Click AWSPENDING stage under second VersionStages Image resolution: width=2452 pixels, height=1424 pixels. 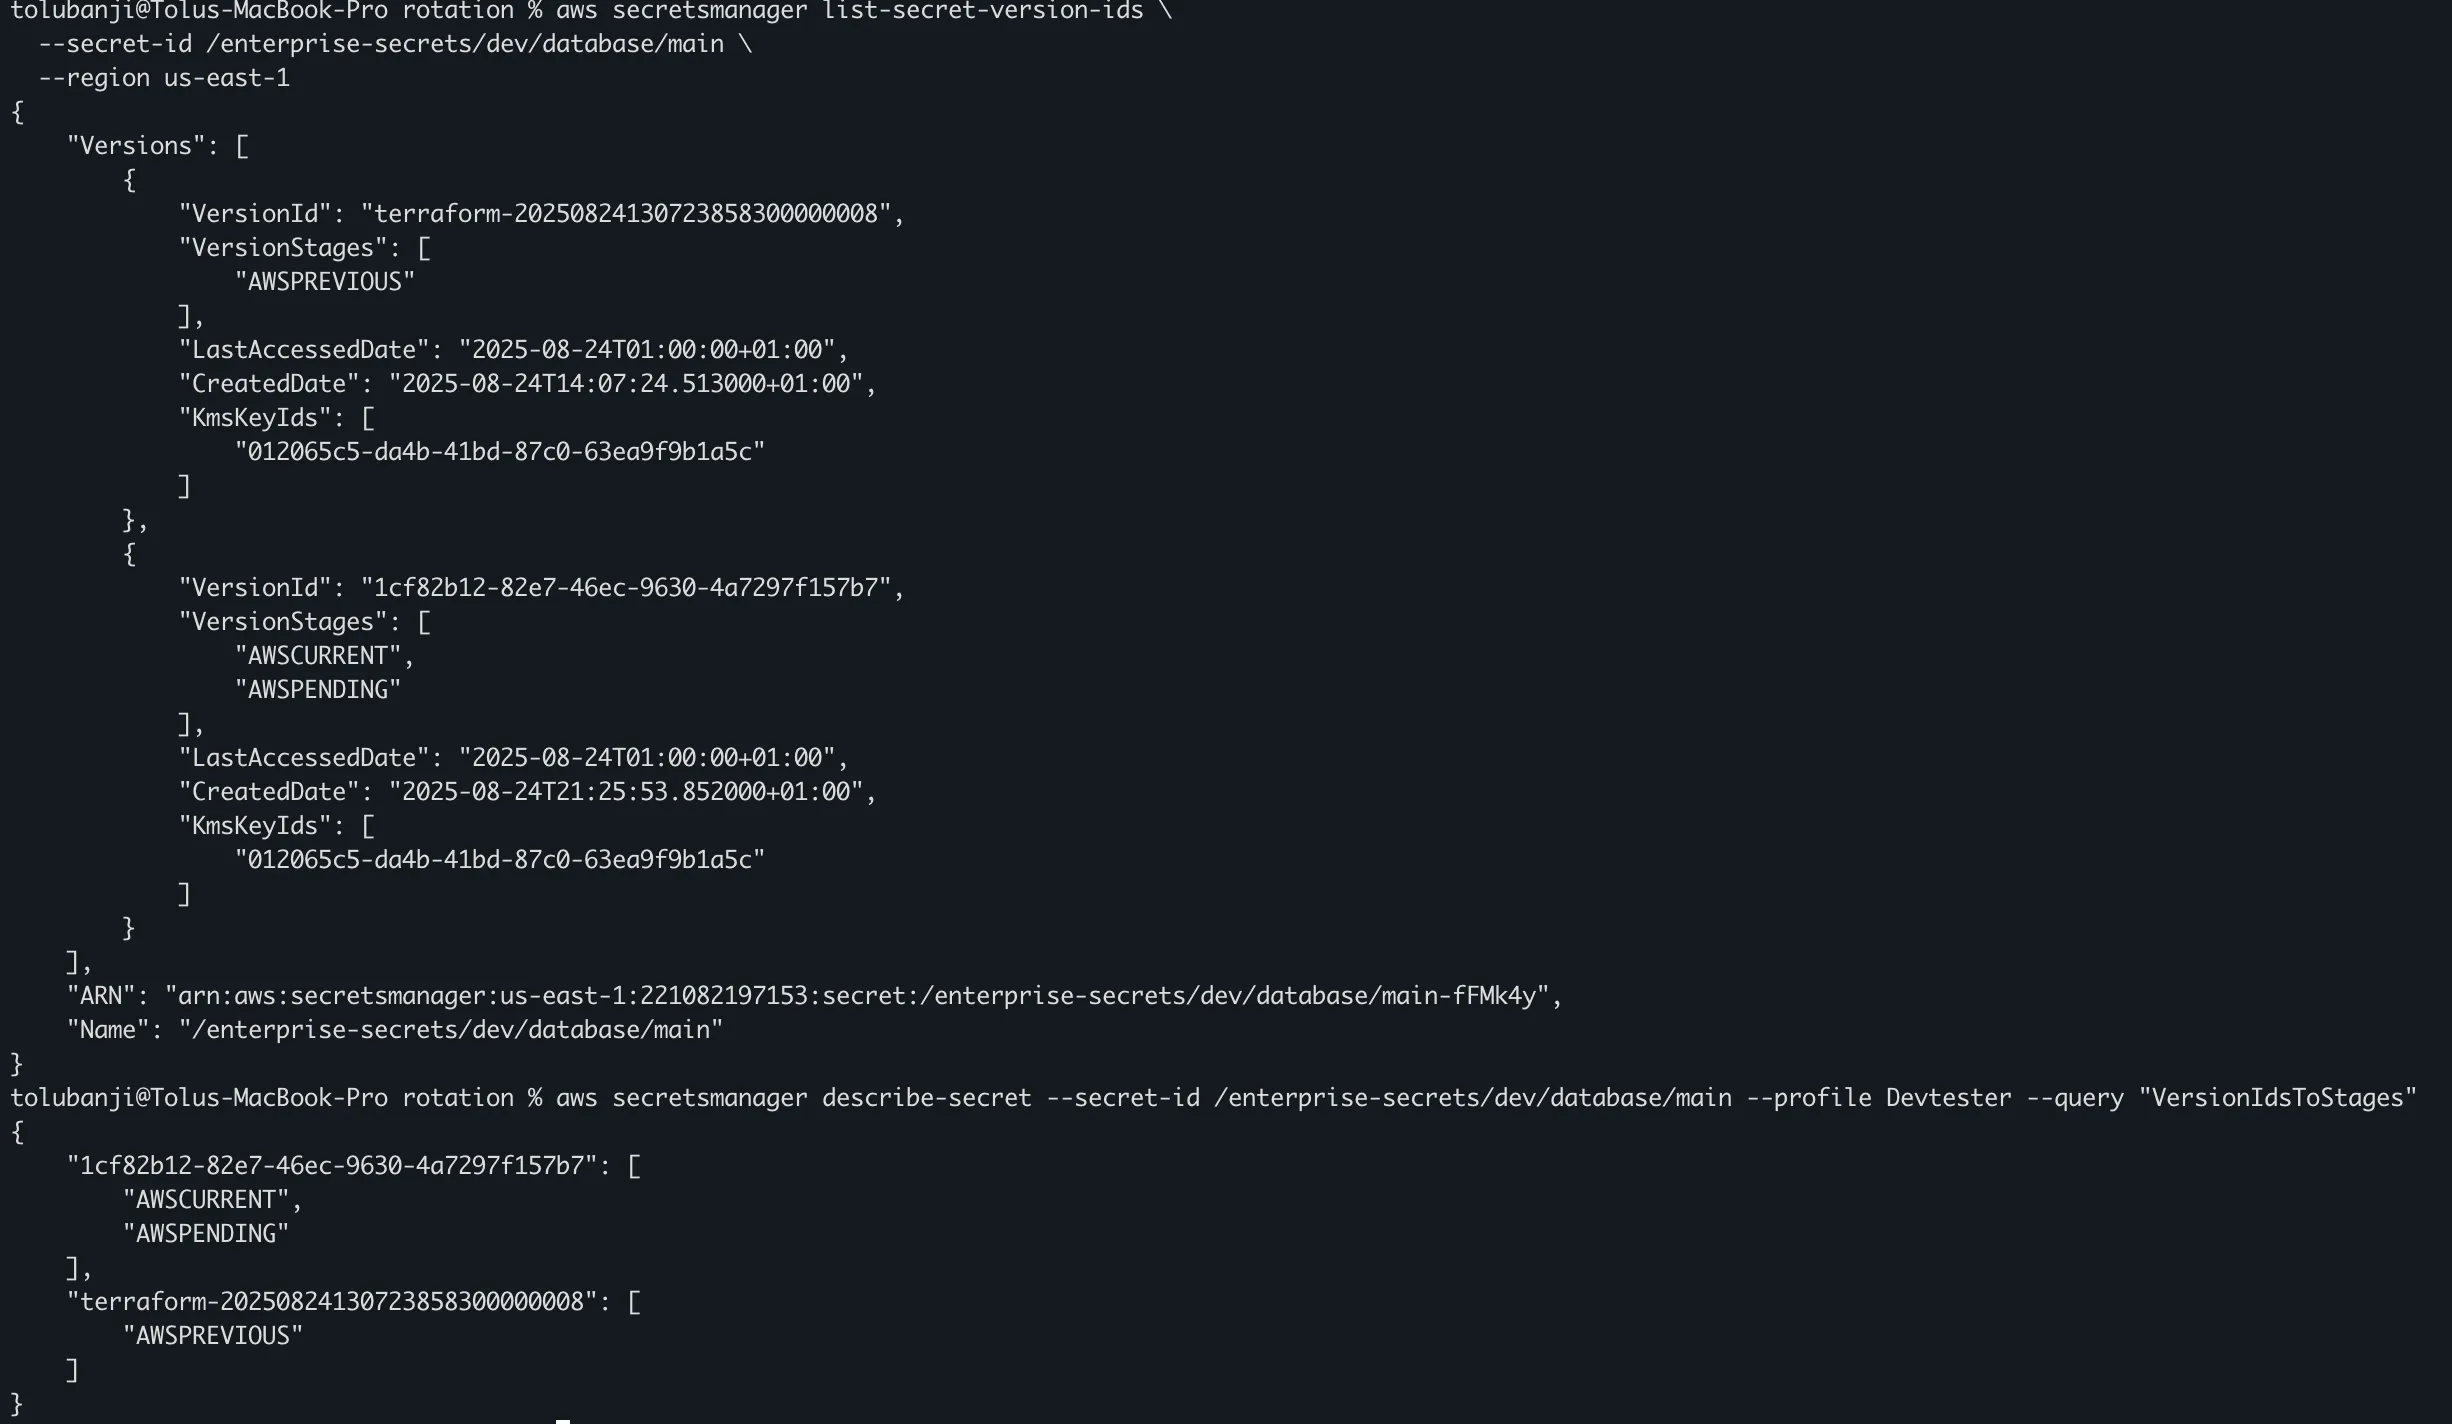pos(318,690)
